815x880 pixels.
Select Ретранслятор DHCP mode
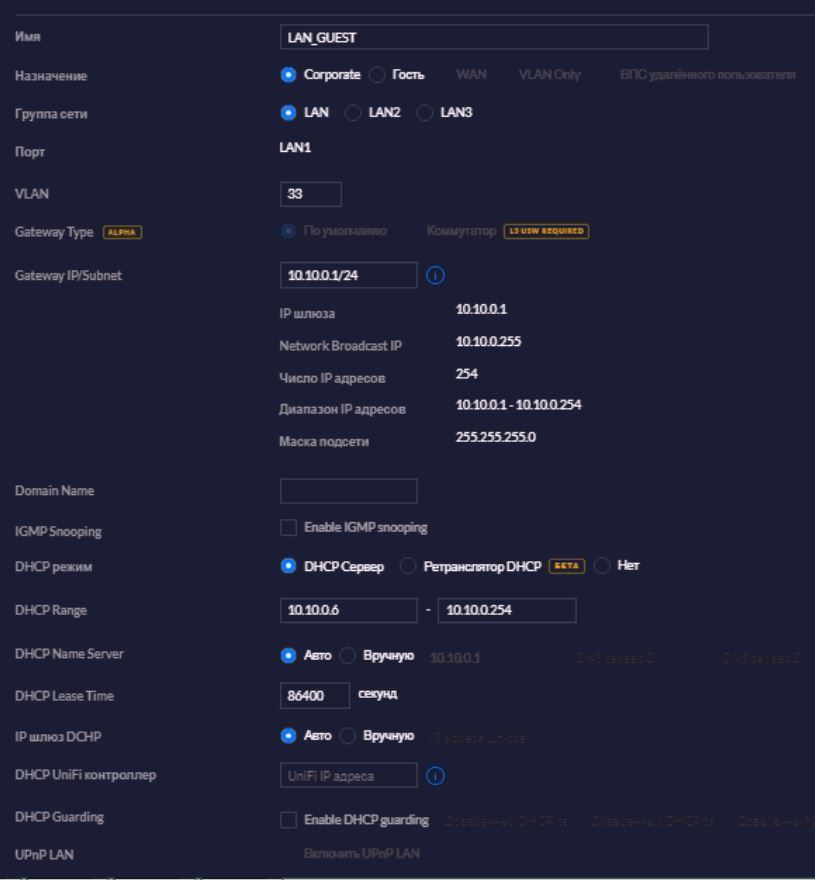[408, 566]
